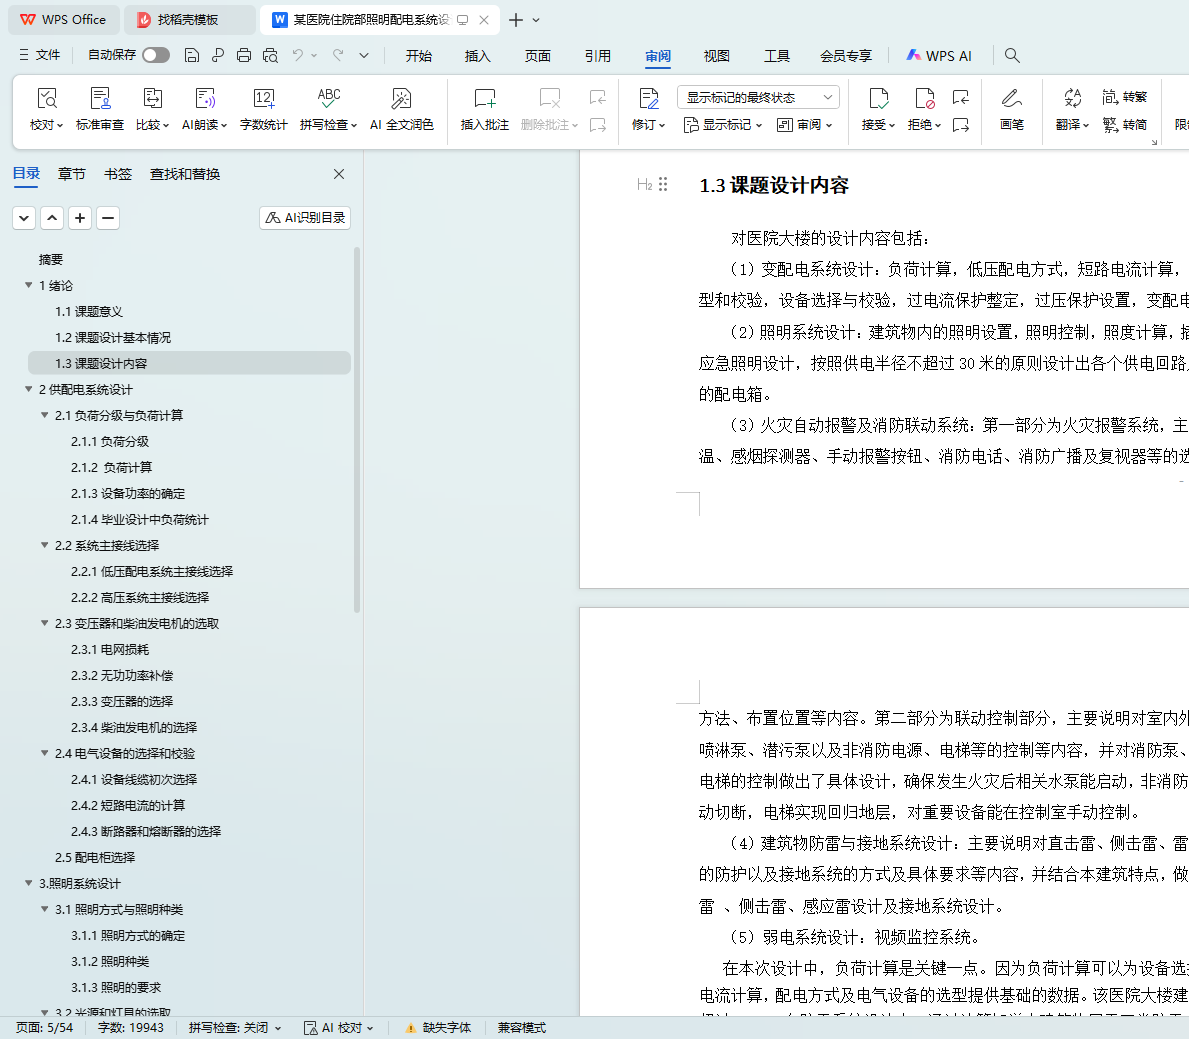
Task: Collapse the '2.1 负荷分级与负荷计算' outline section
Action: coord(45,415)
